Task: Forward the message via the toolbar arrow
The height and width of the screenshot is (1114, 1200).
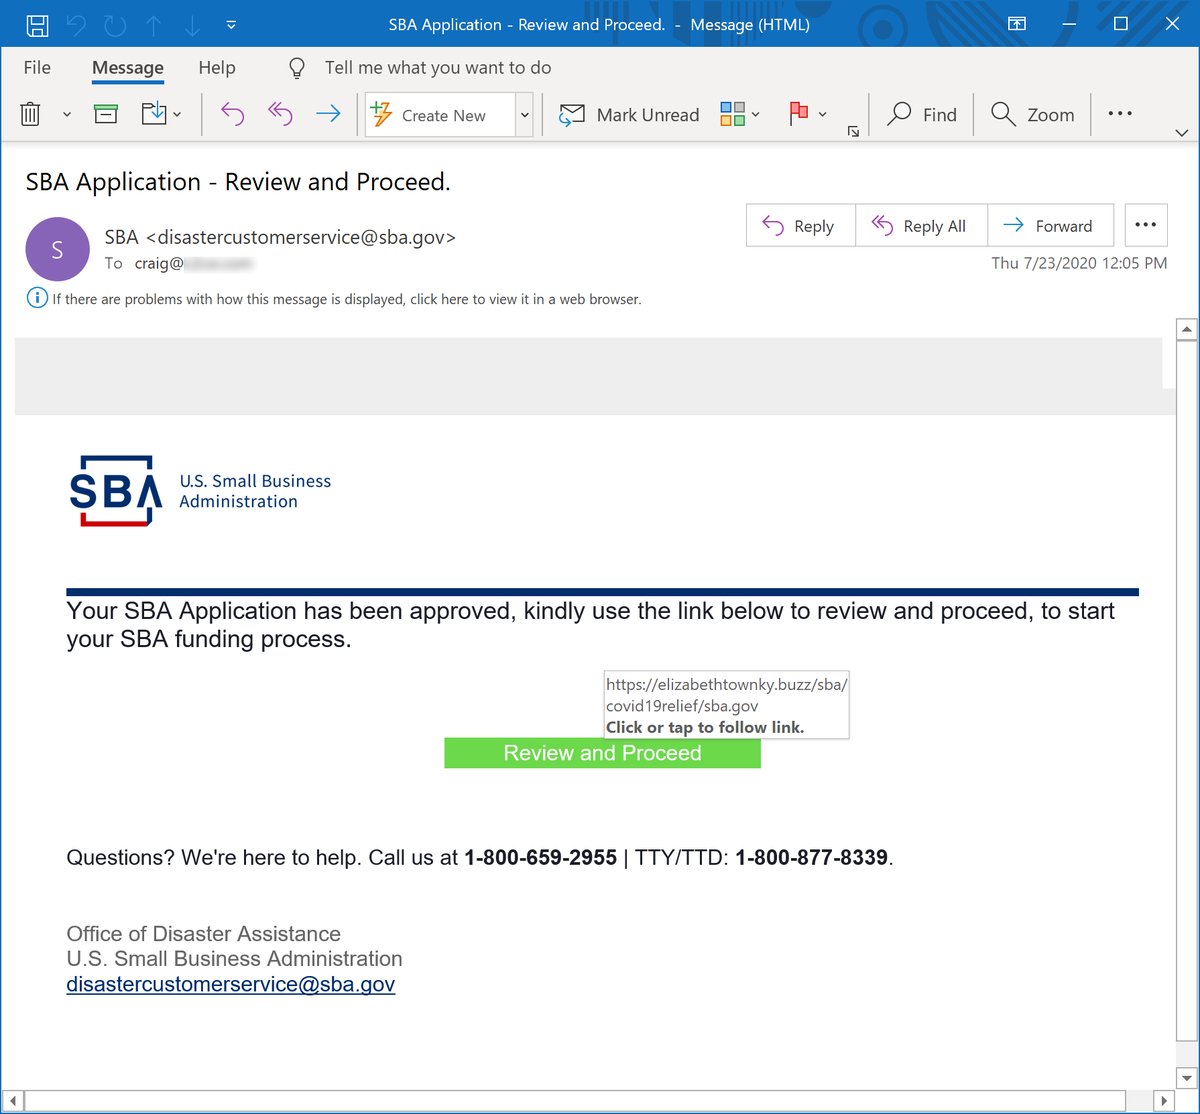Action: [329, 114]
